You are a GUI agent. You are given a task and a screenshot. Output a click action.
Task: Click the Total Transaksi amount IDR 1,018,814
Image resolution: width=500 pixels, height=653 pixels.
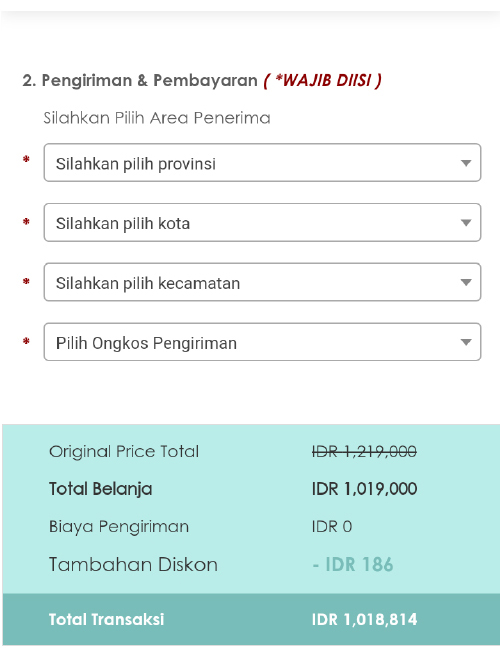364,620
